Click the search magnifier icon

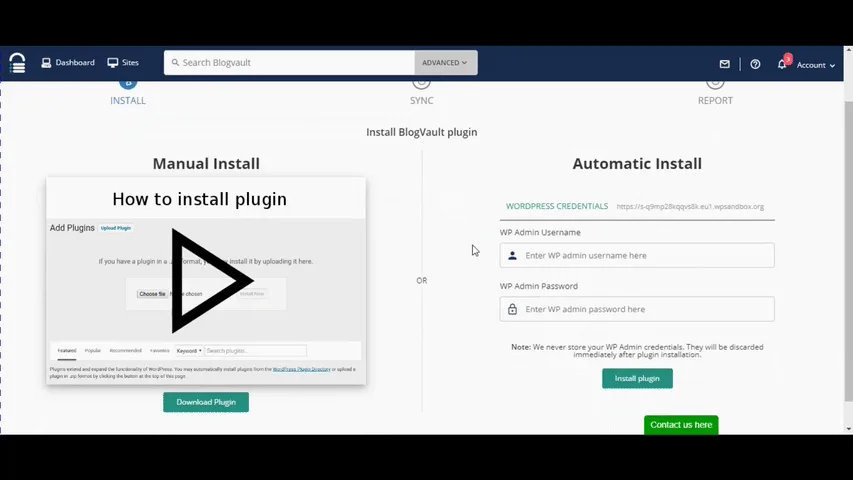click(x=175, y=63)
